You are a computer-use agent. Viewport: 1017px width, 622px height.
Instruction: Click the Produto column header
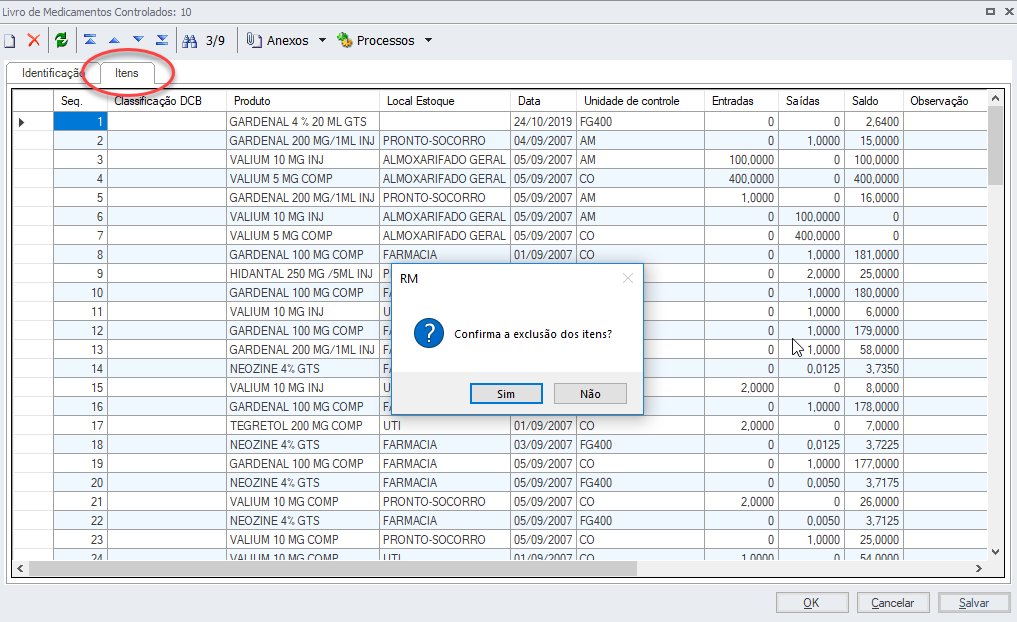(302, 101)
